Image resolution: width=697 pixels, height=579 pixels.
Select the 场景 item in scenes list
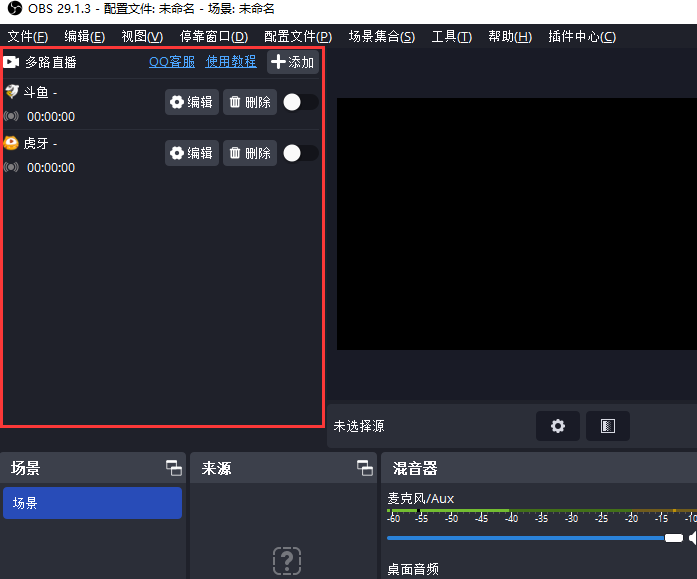[x=92, y=503]
